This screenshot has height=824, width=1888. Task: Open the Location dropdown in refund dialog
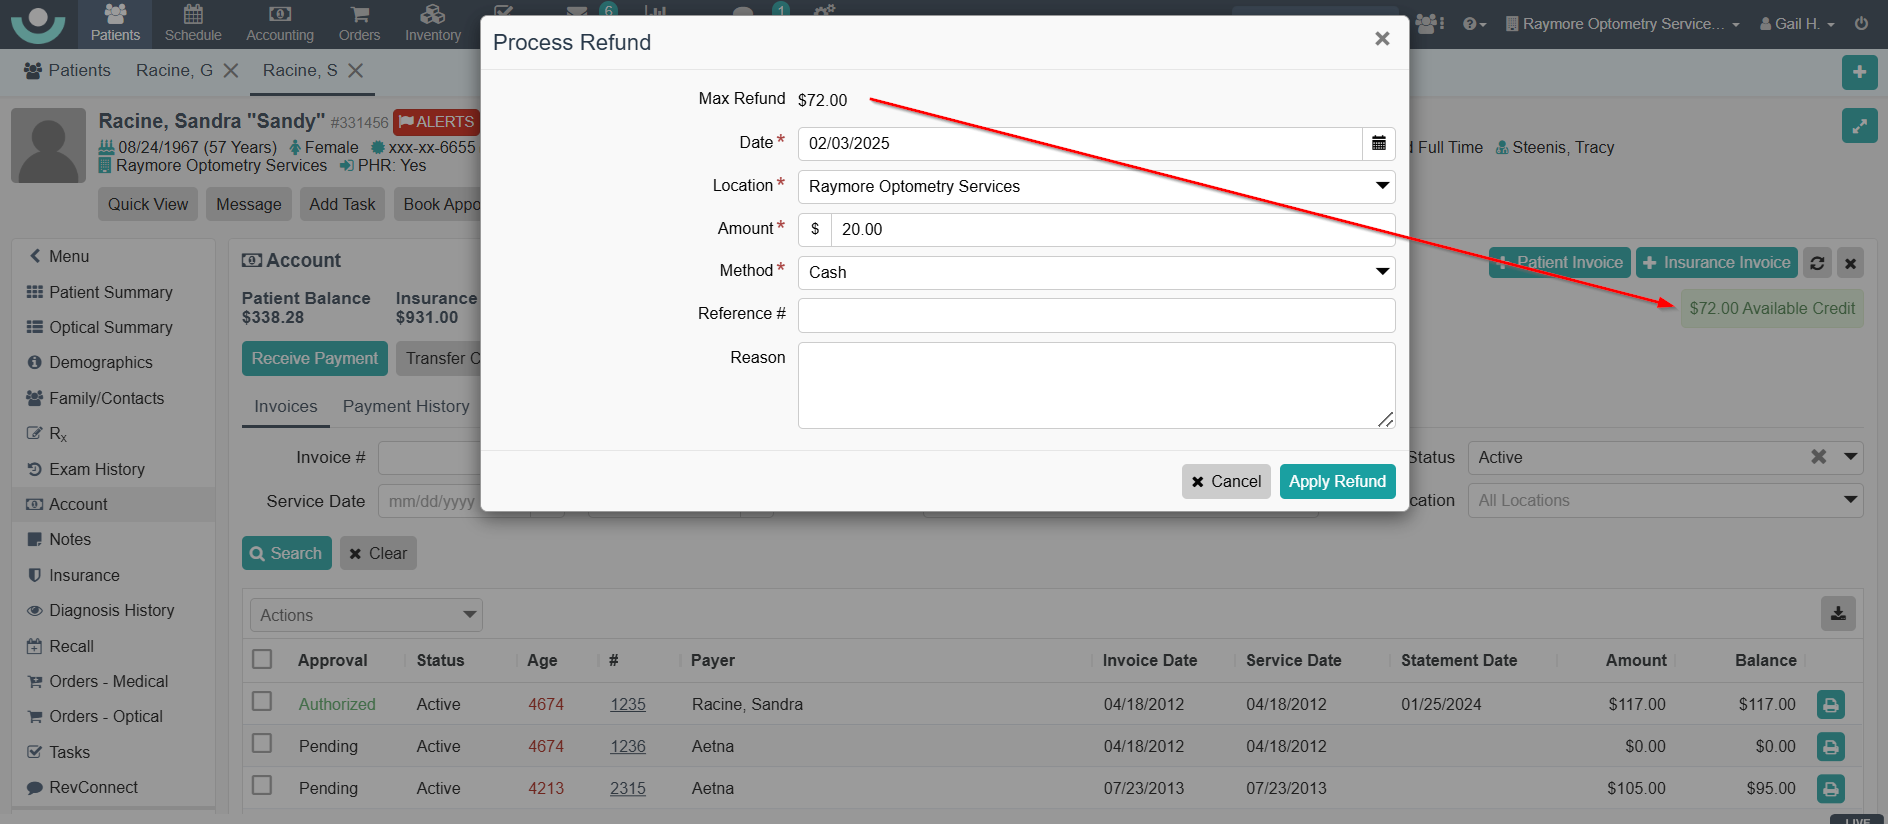(1096, 186)
